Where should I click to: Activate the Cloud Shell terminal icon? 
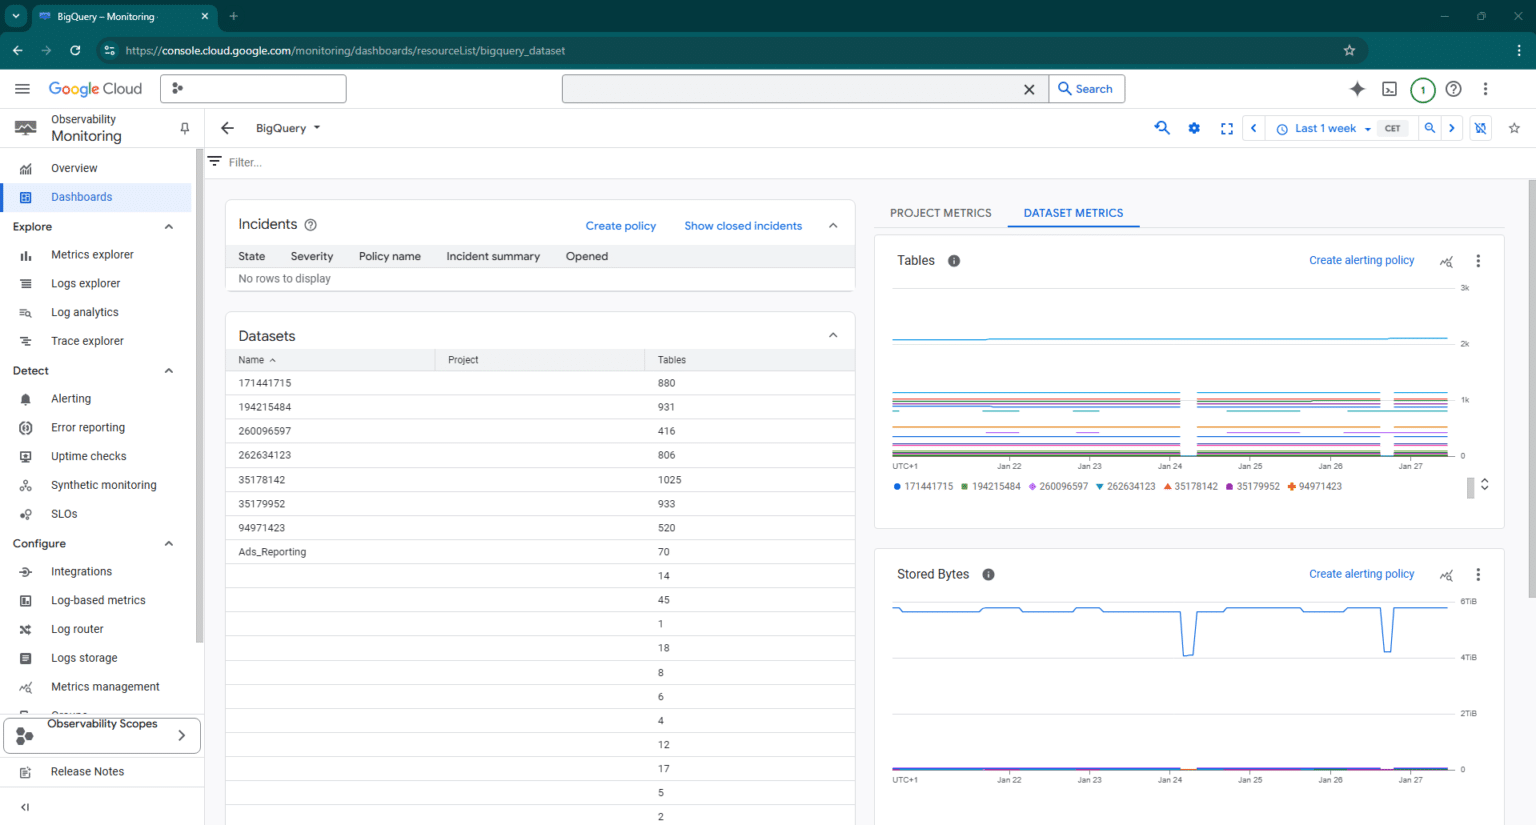[1389, 89]
